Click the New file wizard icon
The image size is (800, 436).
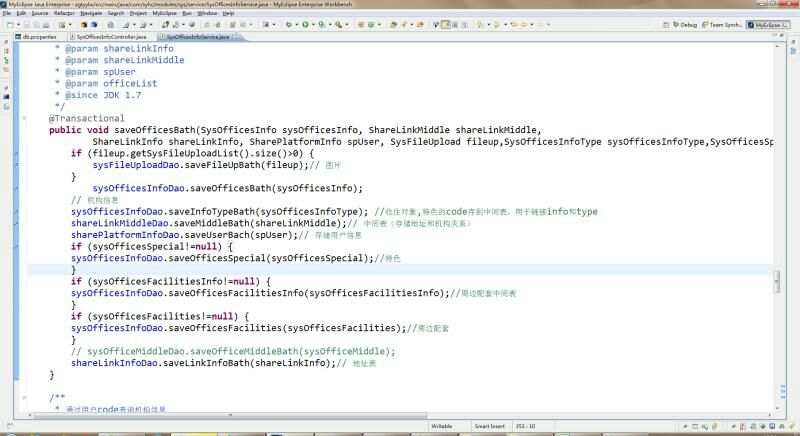(x=10, y=23)
